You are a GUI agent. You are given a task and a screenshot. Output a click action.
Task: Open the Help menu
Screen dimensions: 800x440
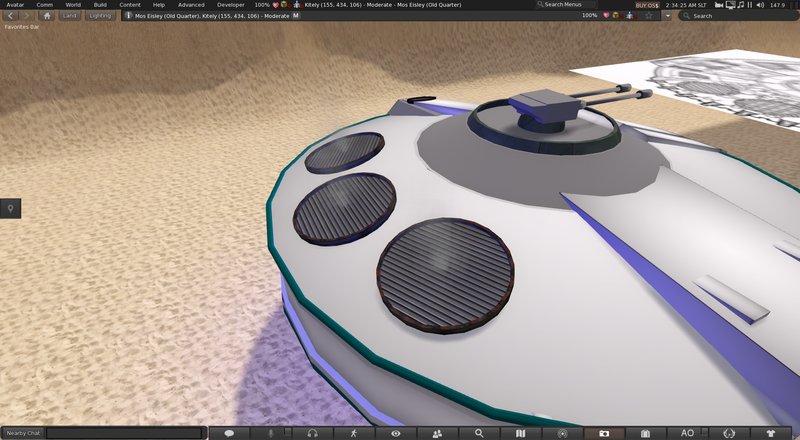(x=159, y=5)
